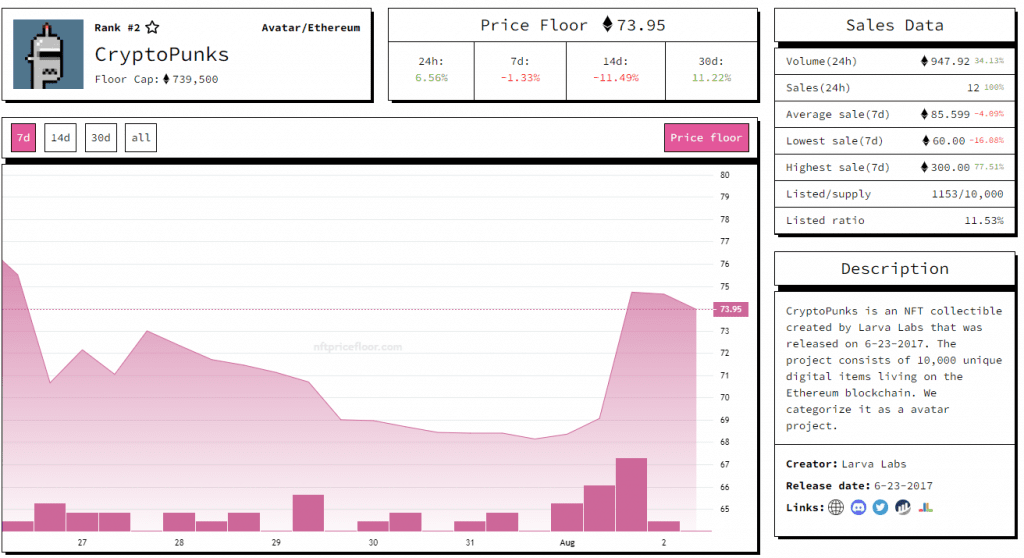The image size is (1024, 558).
Task: Click the Ethereum icon beside price floor value
Action: pyautogui.click(x=607, y=25)
